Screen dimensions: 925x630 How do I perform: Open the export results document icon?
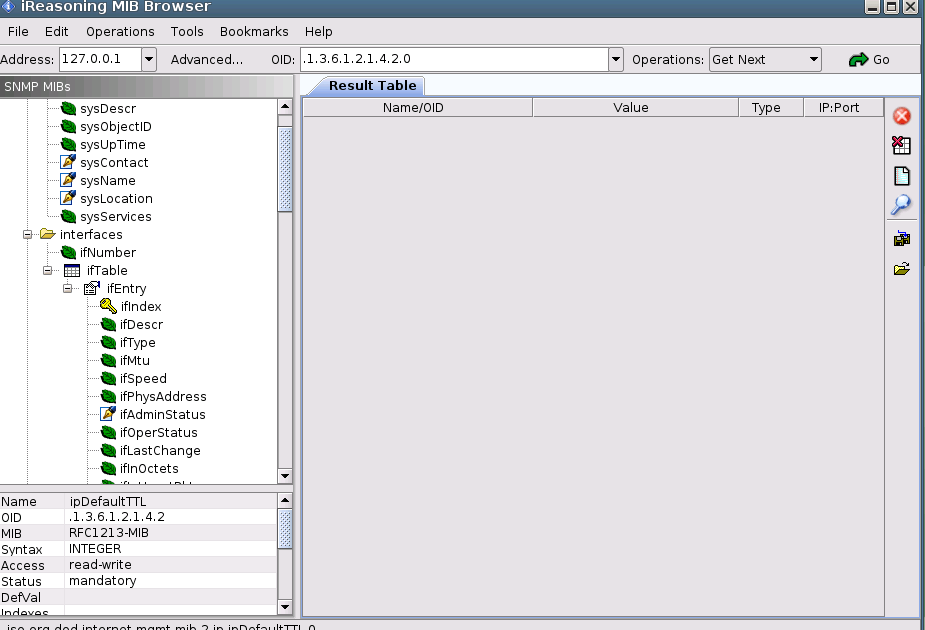pos(901,176)
